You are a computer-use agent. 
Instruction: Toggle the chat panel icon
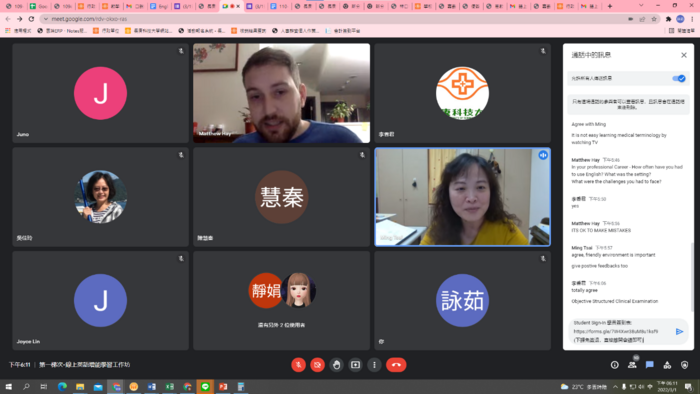[650, 365]
